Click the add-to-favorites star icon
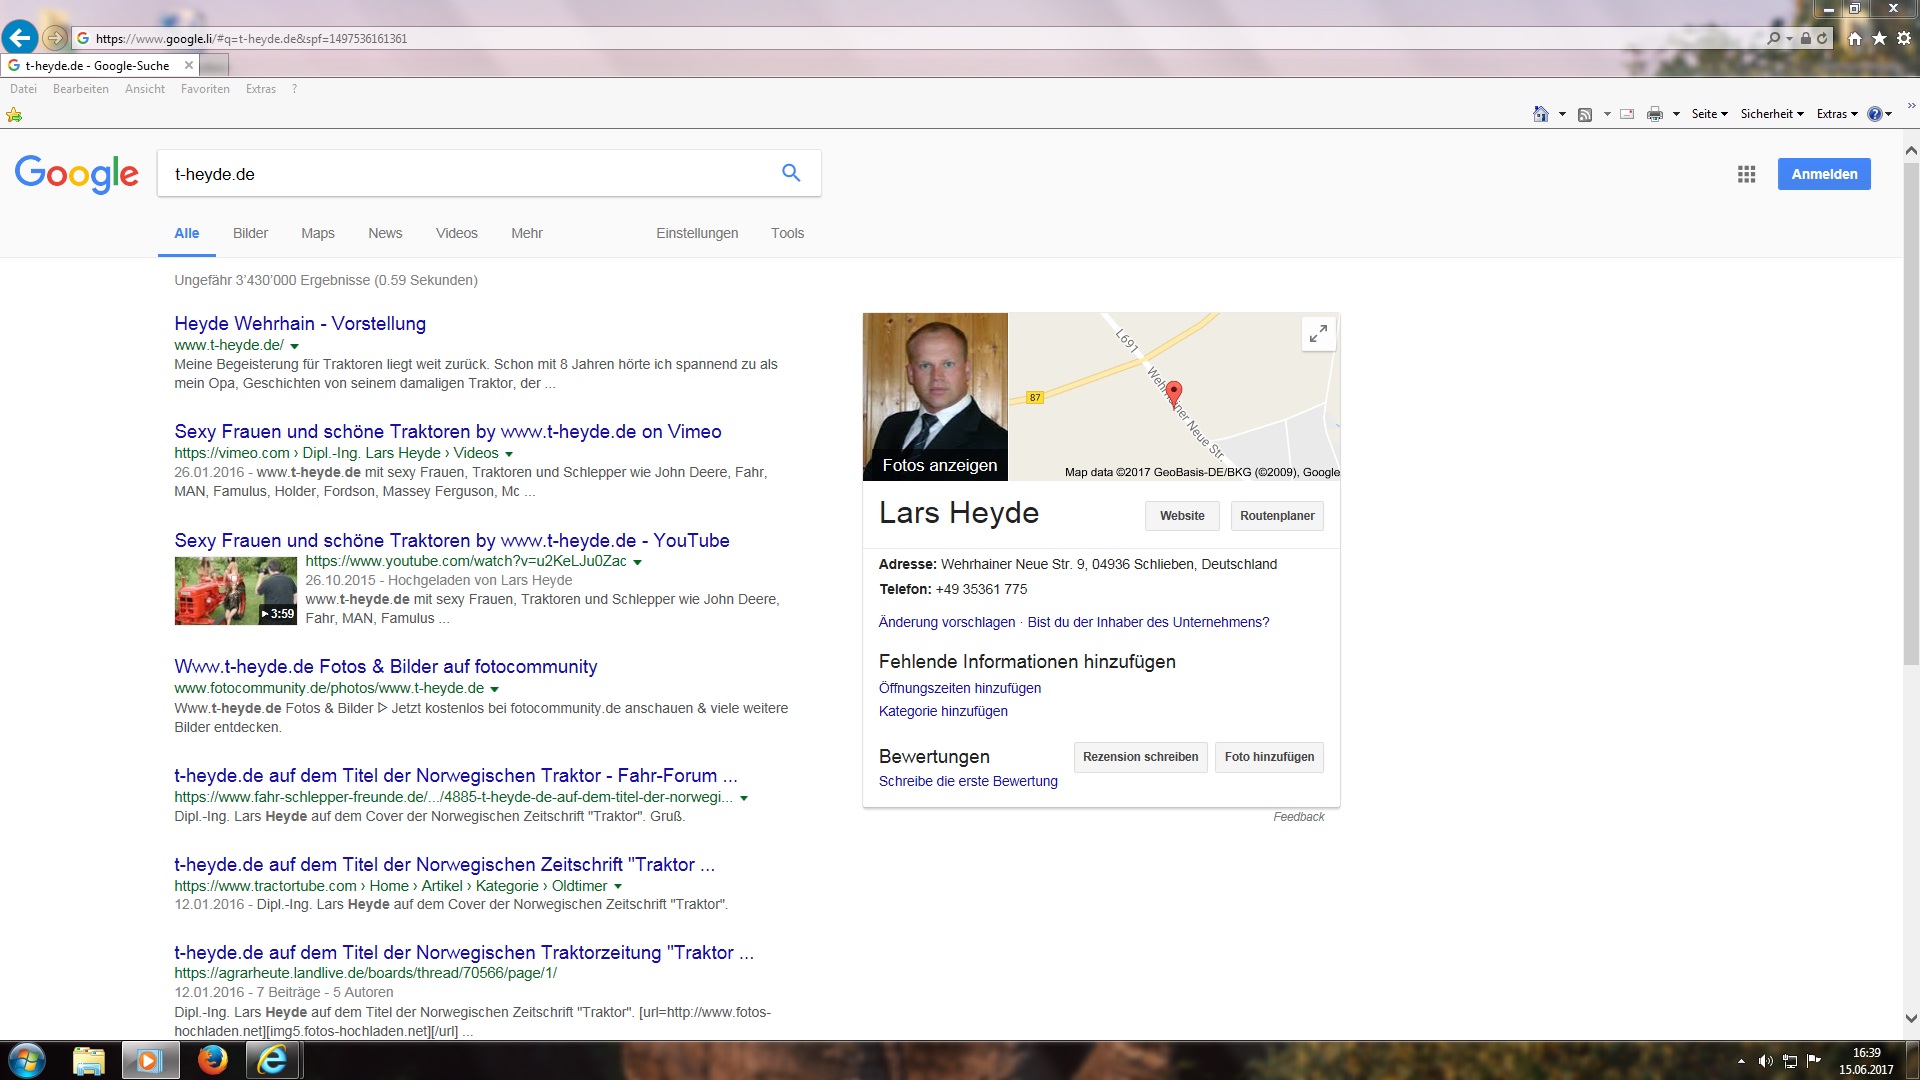 click(x=14, y=115)
